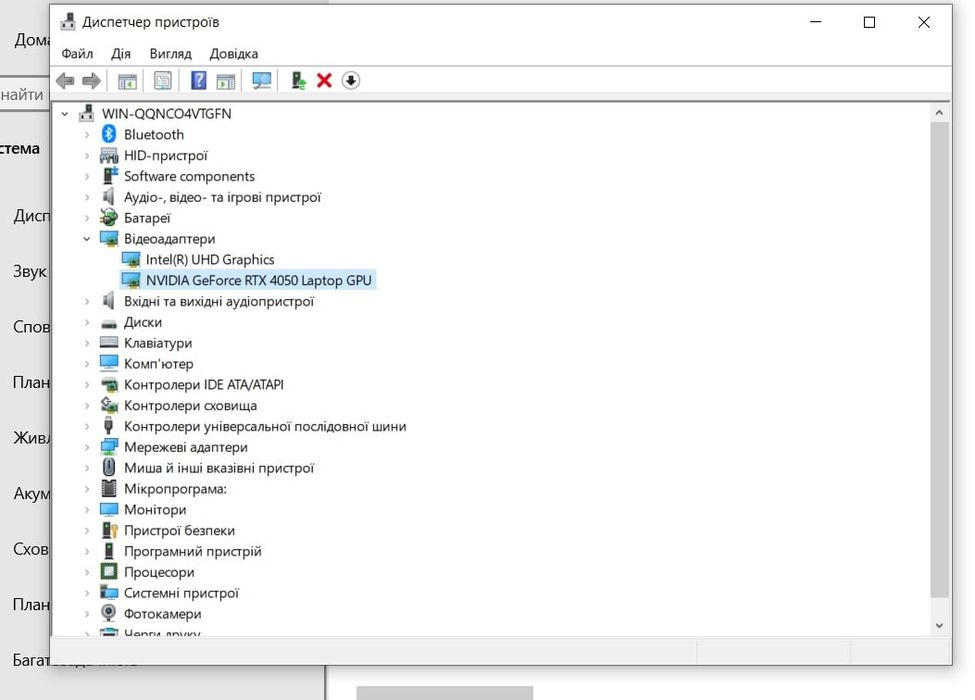Screen dimensions: 975x700
Task: Click the scrollbar down arrow
Action: tap(939, 625)
